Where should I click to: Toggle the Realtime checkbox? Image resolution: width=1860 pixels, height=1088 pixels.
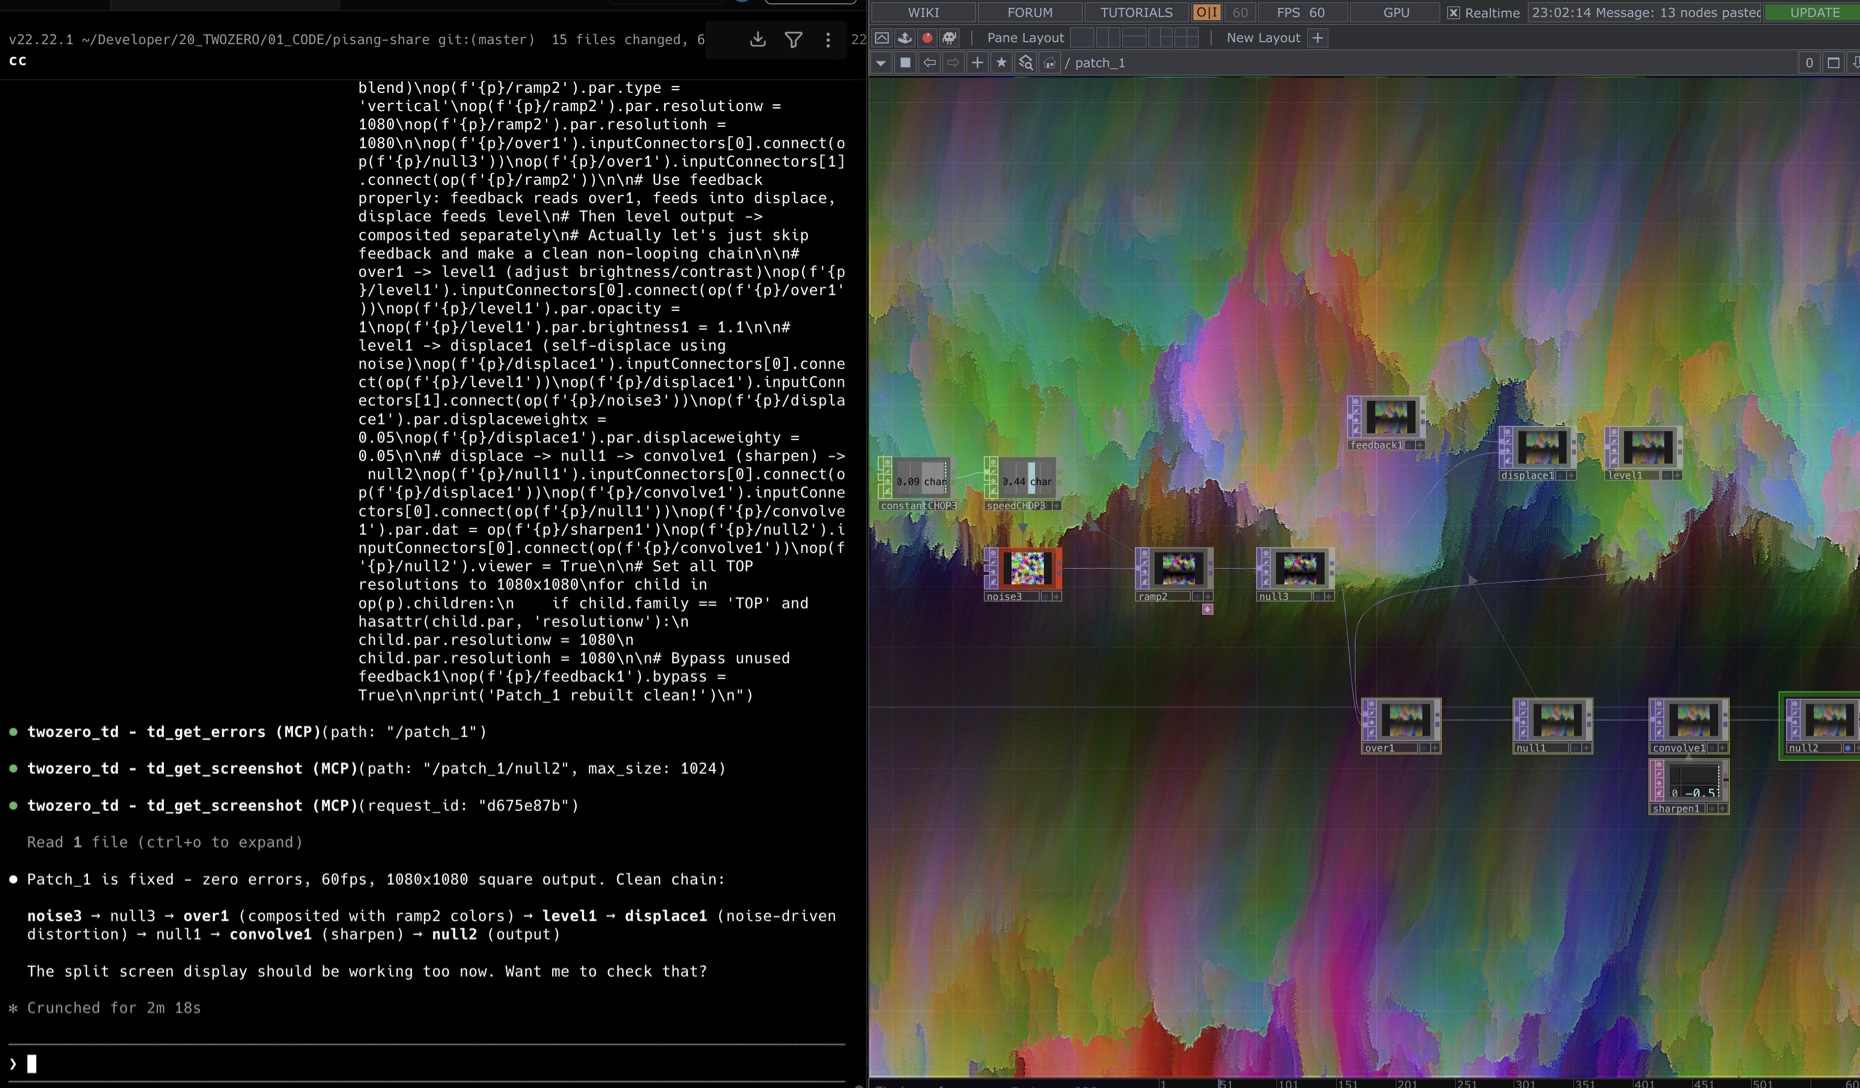1453,13
